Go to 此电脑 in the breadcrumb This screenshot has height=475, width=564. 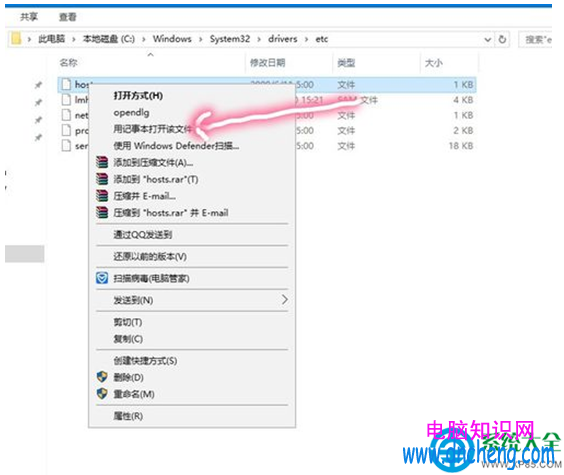[x=51, y=39]
